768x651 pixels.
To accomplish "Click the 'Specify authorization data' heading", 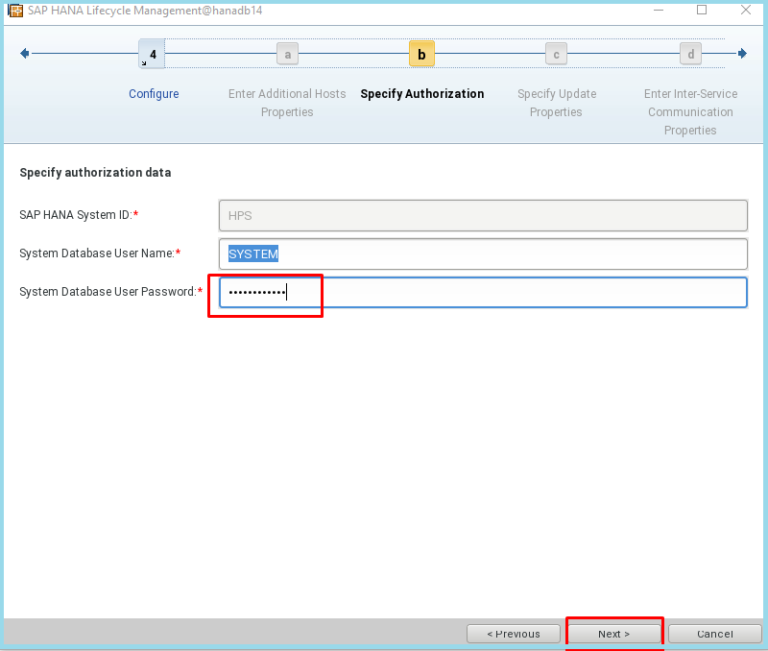I will click(96, 172).
